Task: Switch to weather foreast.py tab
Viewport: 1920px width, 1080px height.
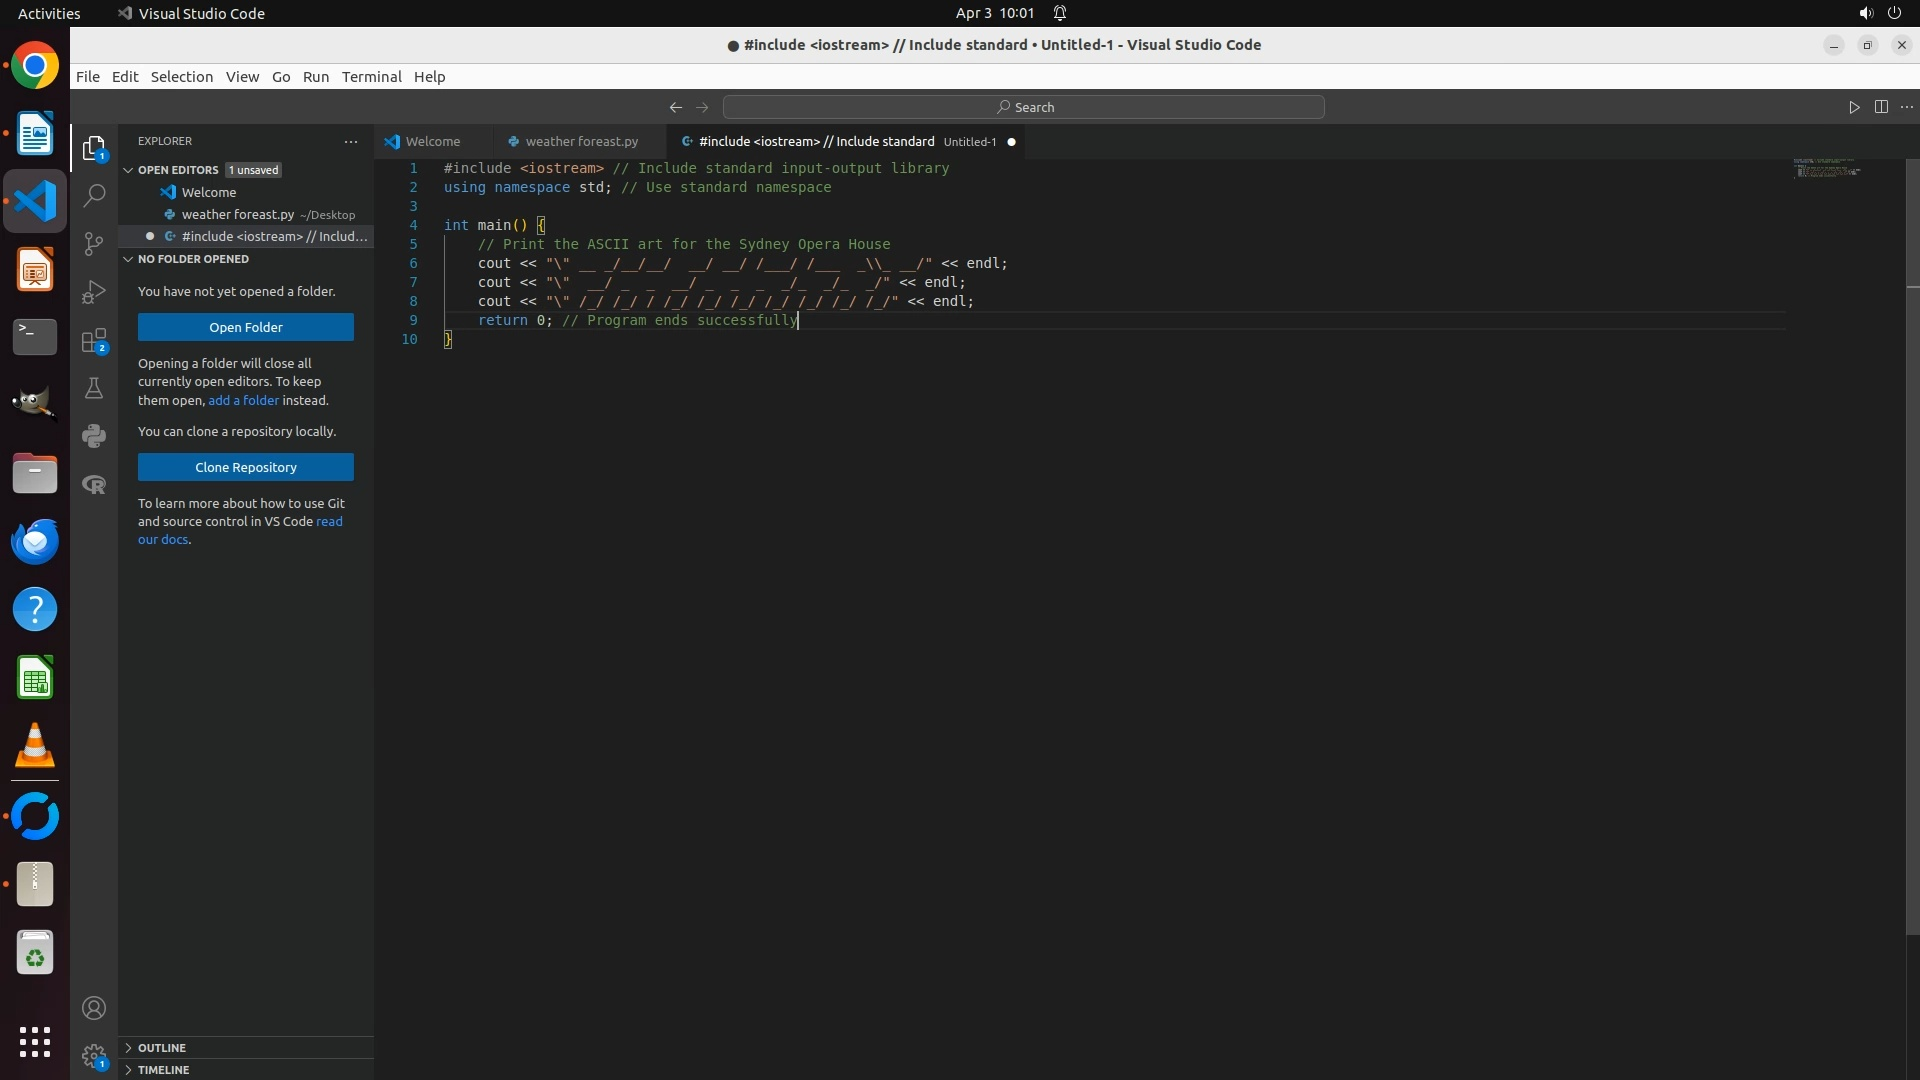Action: (x=581, y=142)
